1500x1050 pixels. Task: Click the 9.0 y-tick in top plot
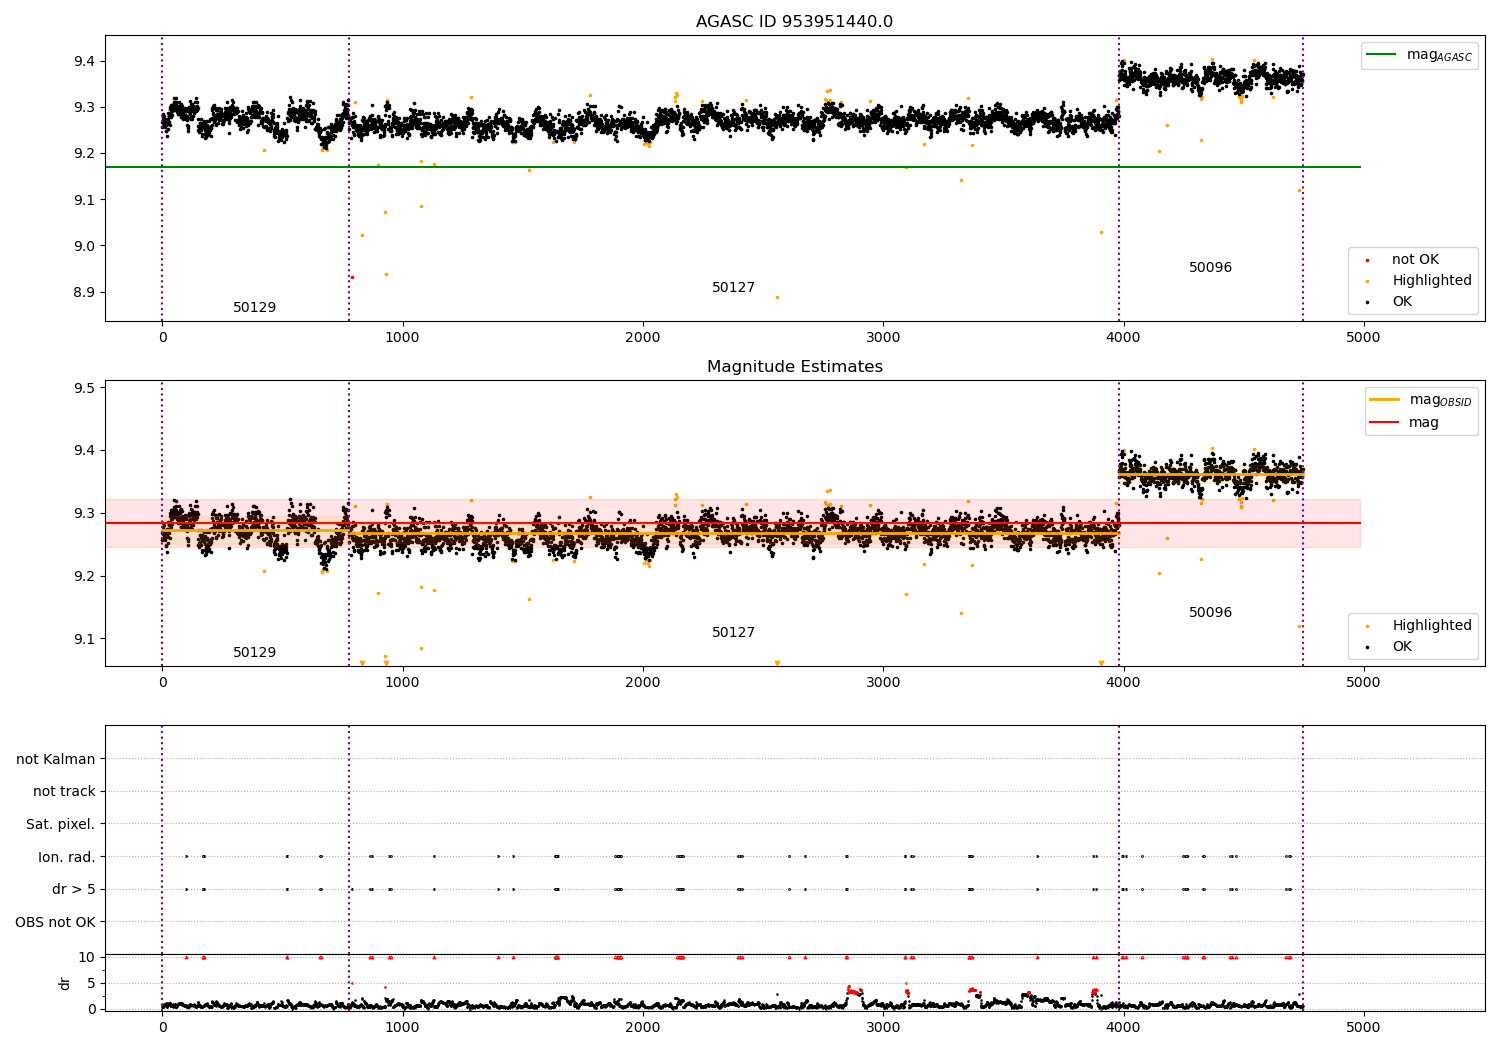coord(86,246)
